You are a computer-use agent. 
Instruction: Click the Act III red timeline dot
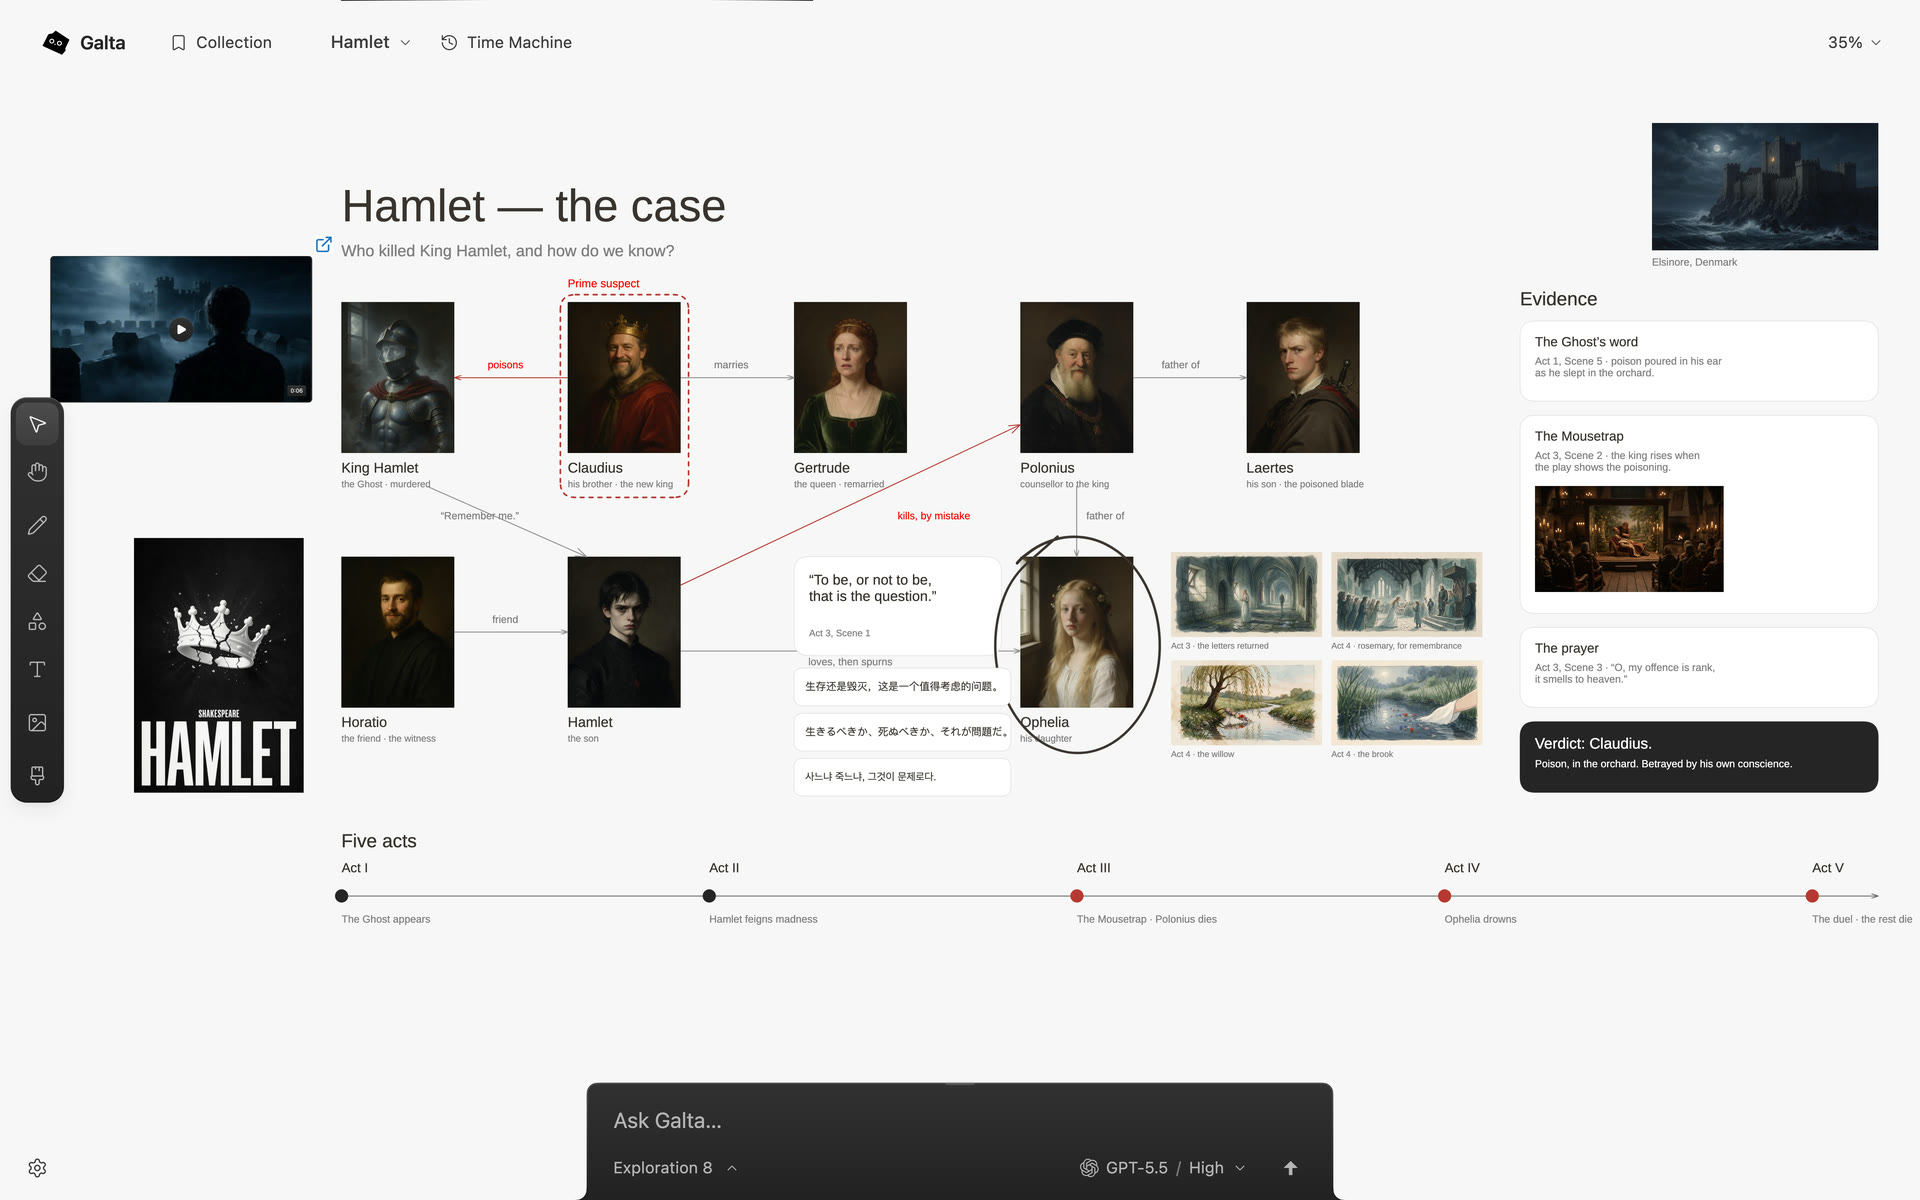[1077, 896]
